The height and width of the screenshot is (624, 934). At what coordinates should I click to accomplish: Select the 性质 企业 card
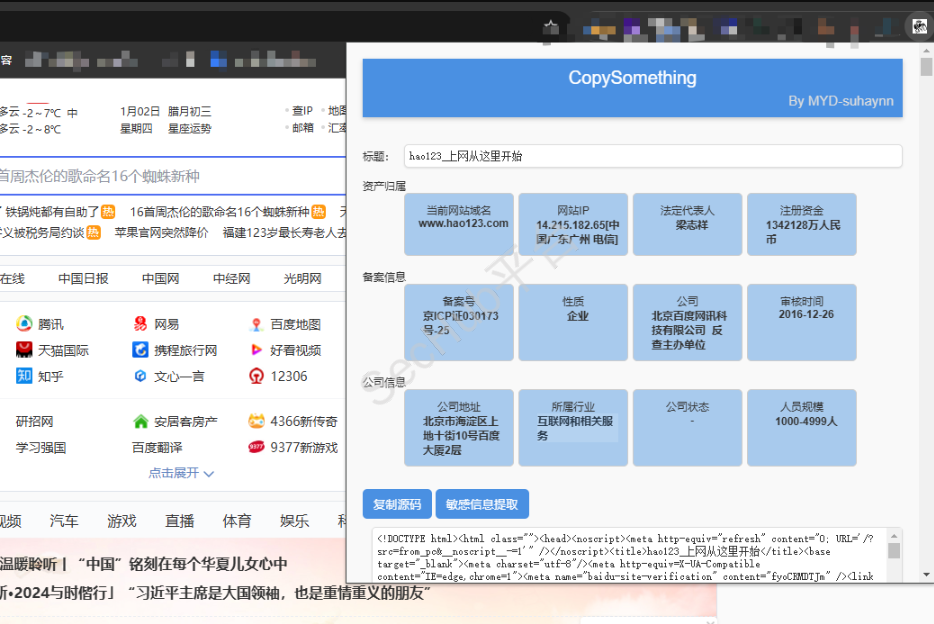coord(573,322)
